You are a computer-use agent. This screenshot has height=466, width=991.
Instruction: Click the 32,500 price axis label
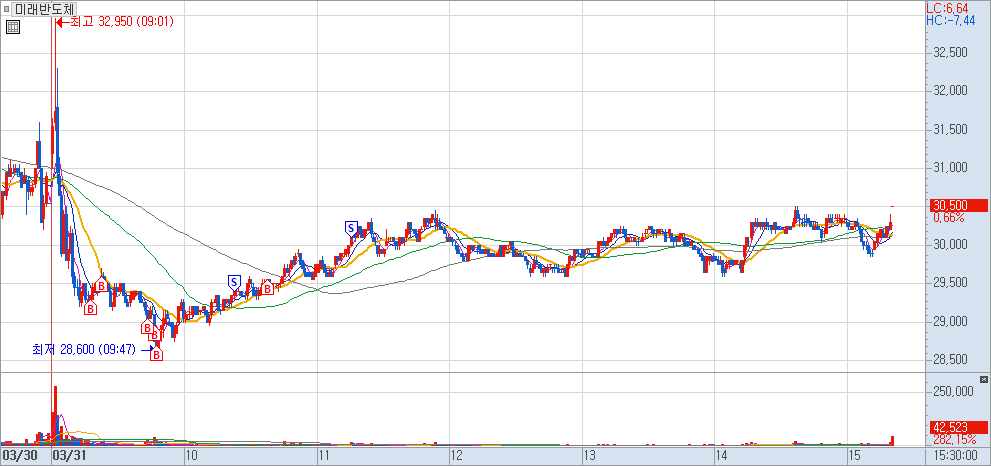coord(950,53)
